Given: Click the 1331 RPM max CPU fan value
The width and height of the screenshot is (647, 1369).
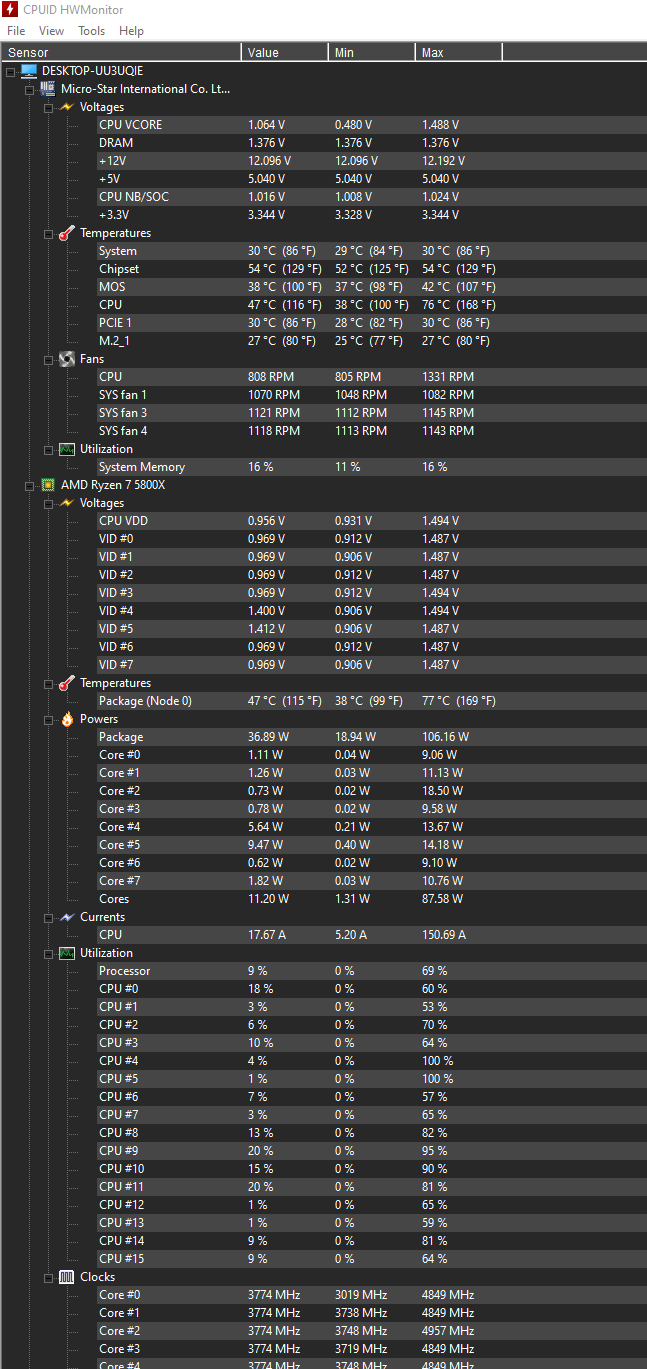Looking at the screenshot, I should coord(448,377).
